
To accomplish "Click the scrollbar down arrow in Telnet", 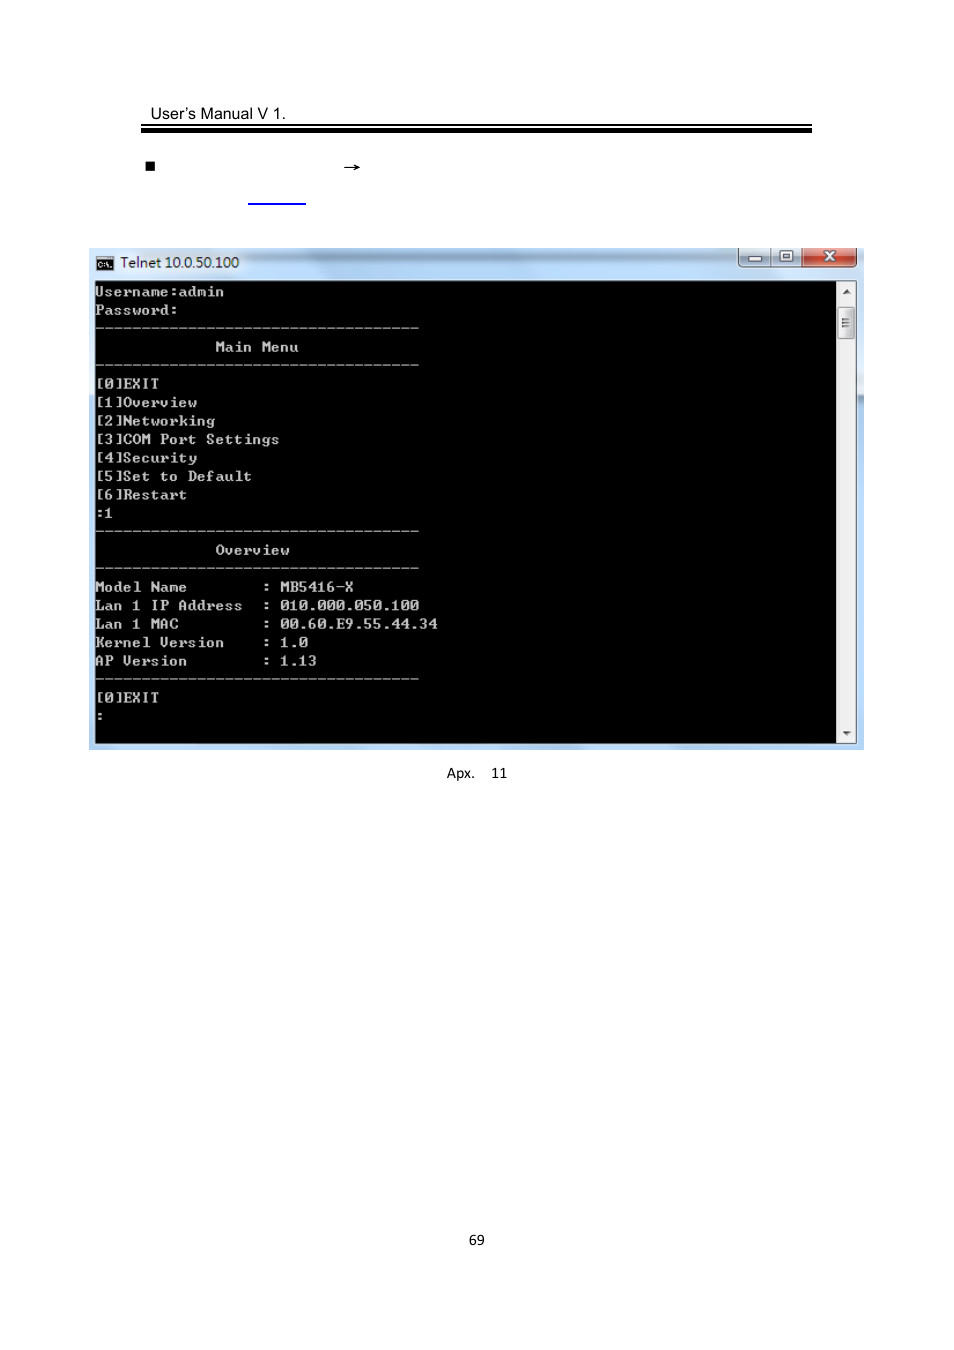I will click(847, 733).
